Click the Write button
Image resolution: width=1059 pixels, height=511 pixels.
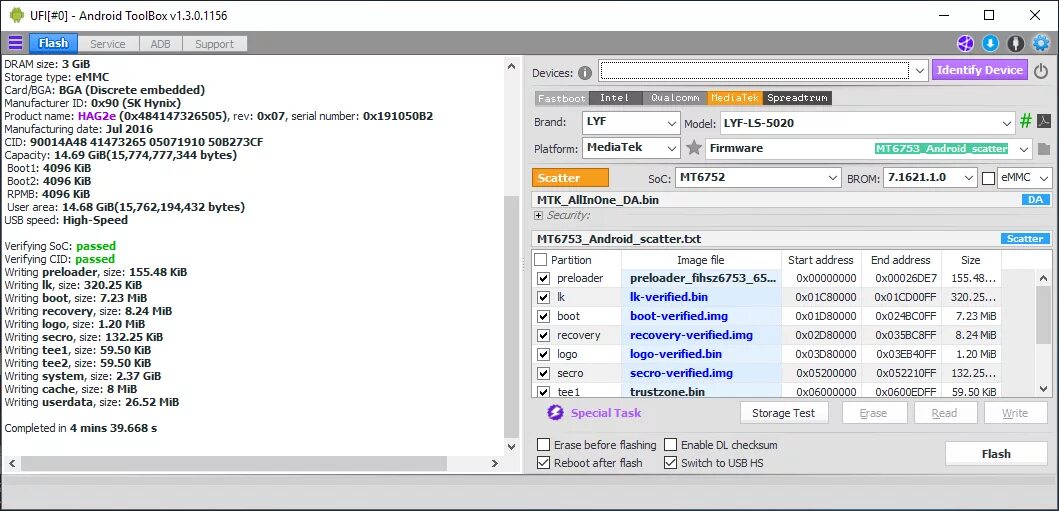coord(1015,413)
